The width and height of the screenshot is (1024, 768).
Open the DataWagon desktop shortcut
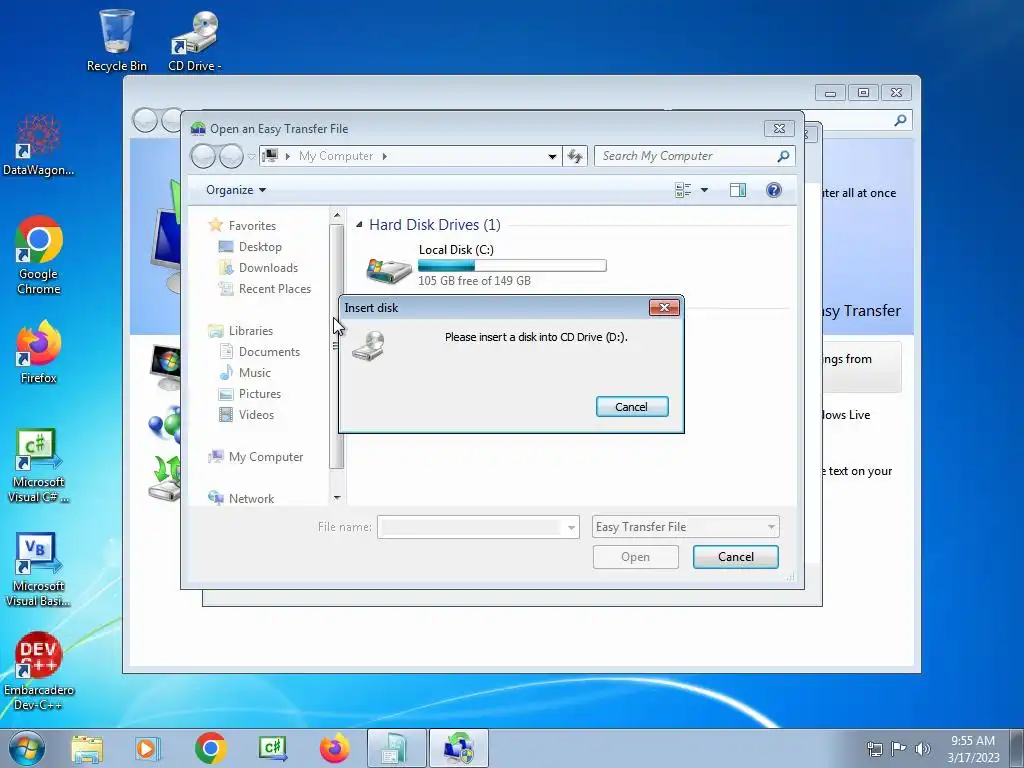point(39,145)
